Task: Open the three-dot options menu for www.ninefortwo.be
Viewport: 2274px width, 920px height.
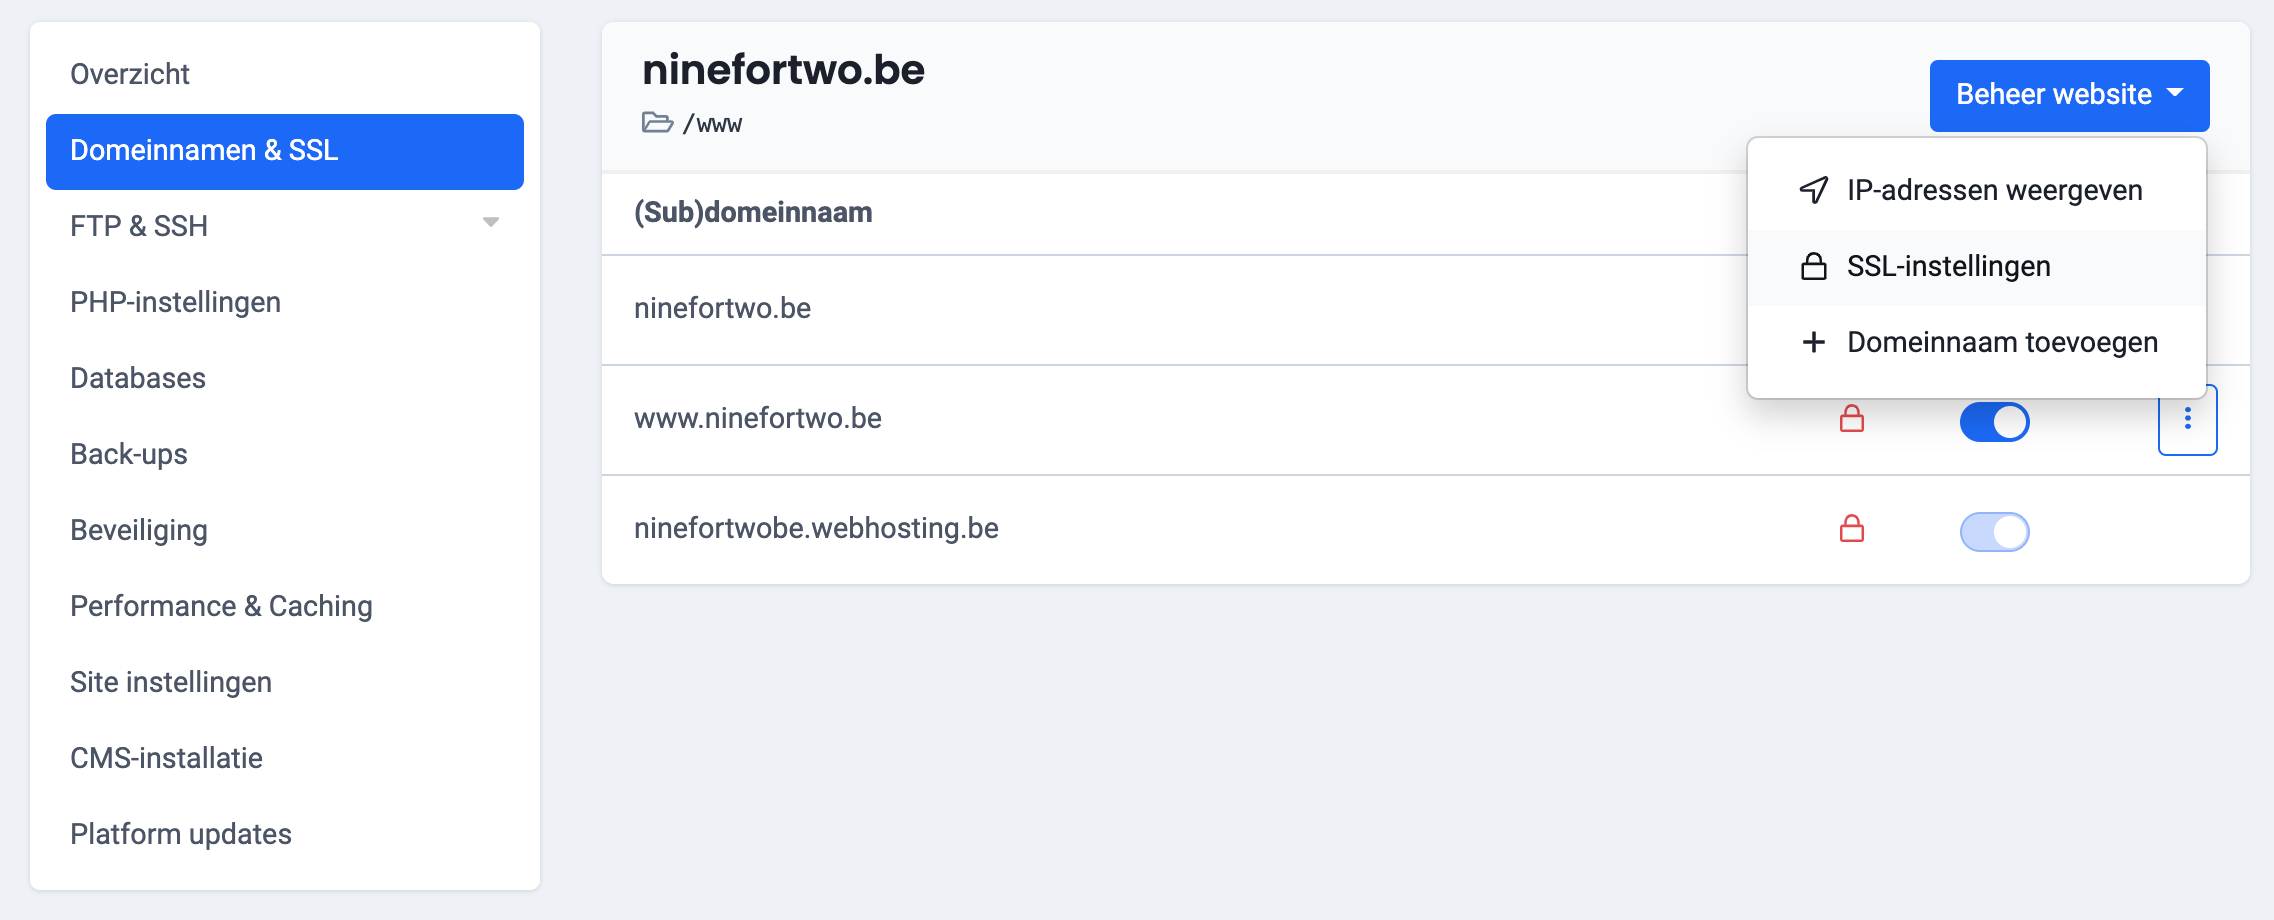Action: tap(2188, 421)
